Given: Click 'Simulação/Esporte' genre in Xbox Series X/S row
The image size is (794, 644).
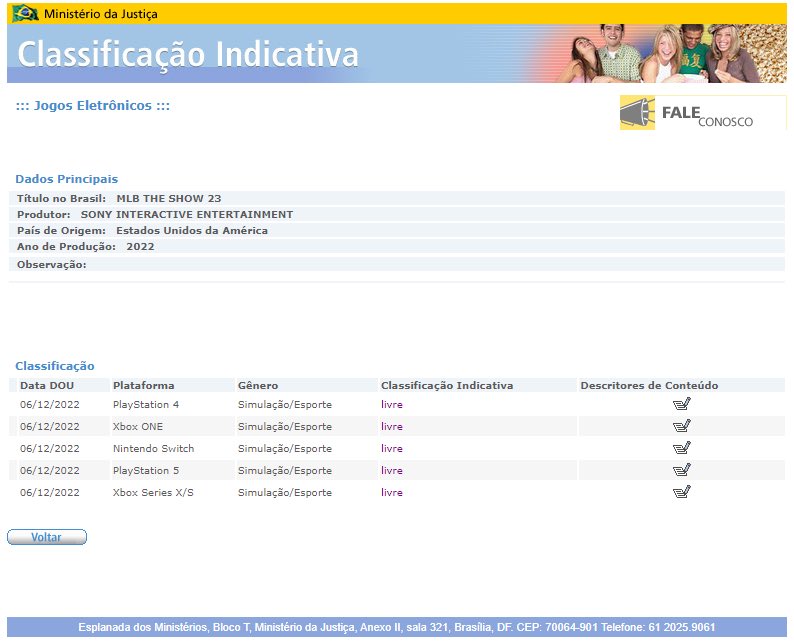Looking at the screenshot, I should point(285,493).
